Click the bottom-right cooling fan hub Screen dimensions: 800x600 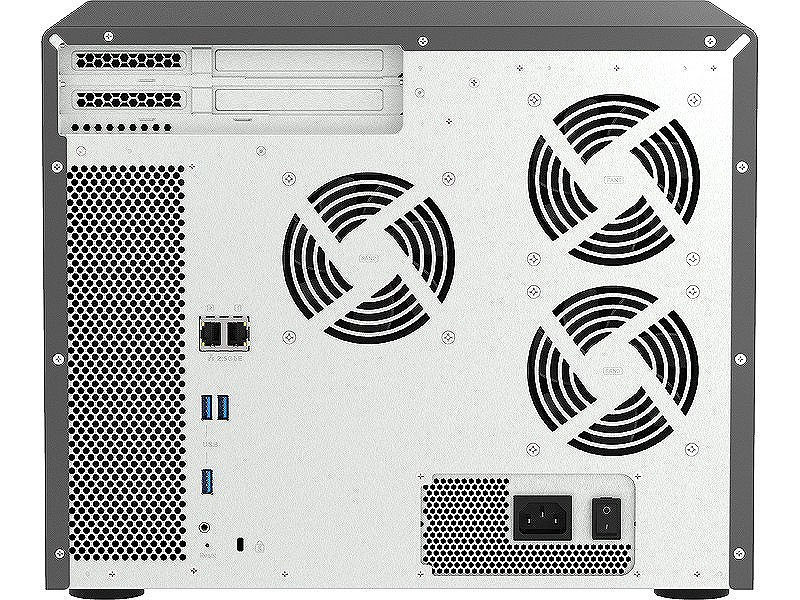(x=614, y=369)
